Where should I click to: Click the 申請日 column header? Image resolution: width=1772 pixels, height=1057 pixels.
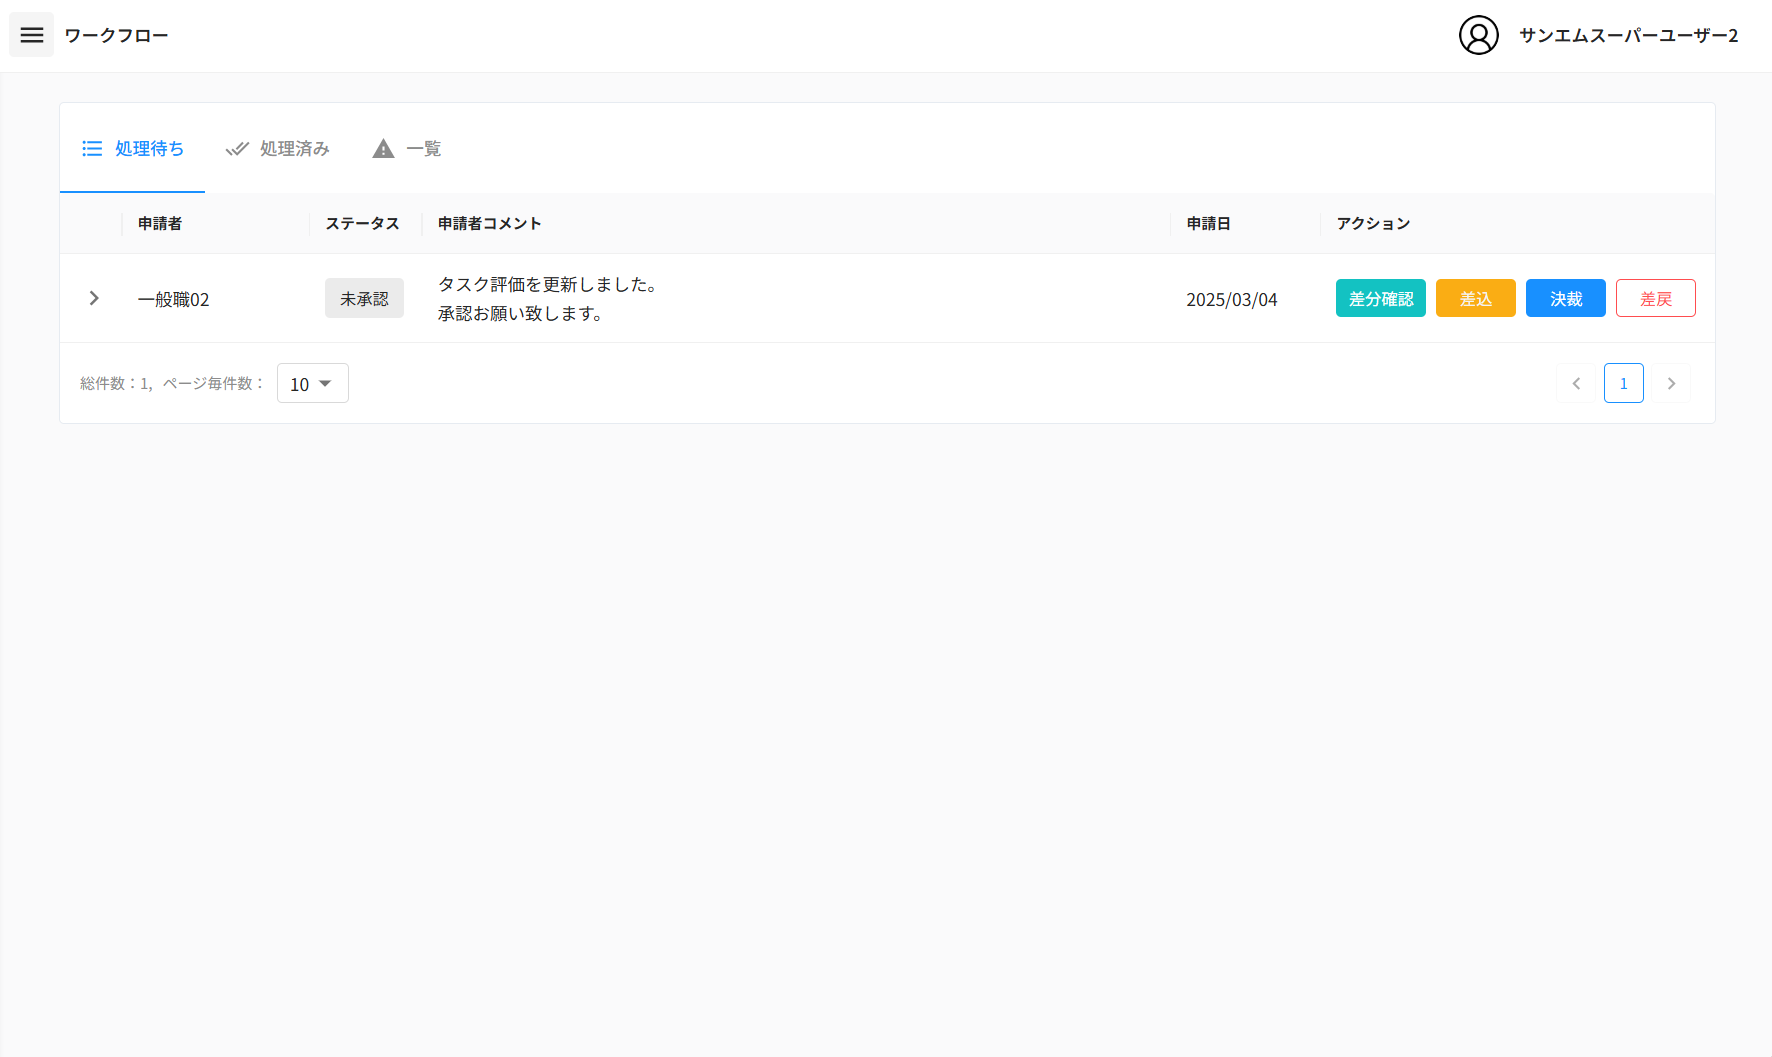point(1208,223)
